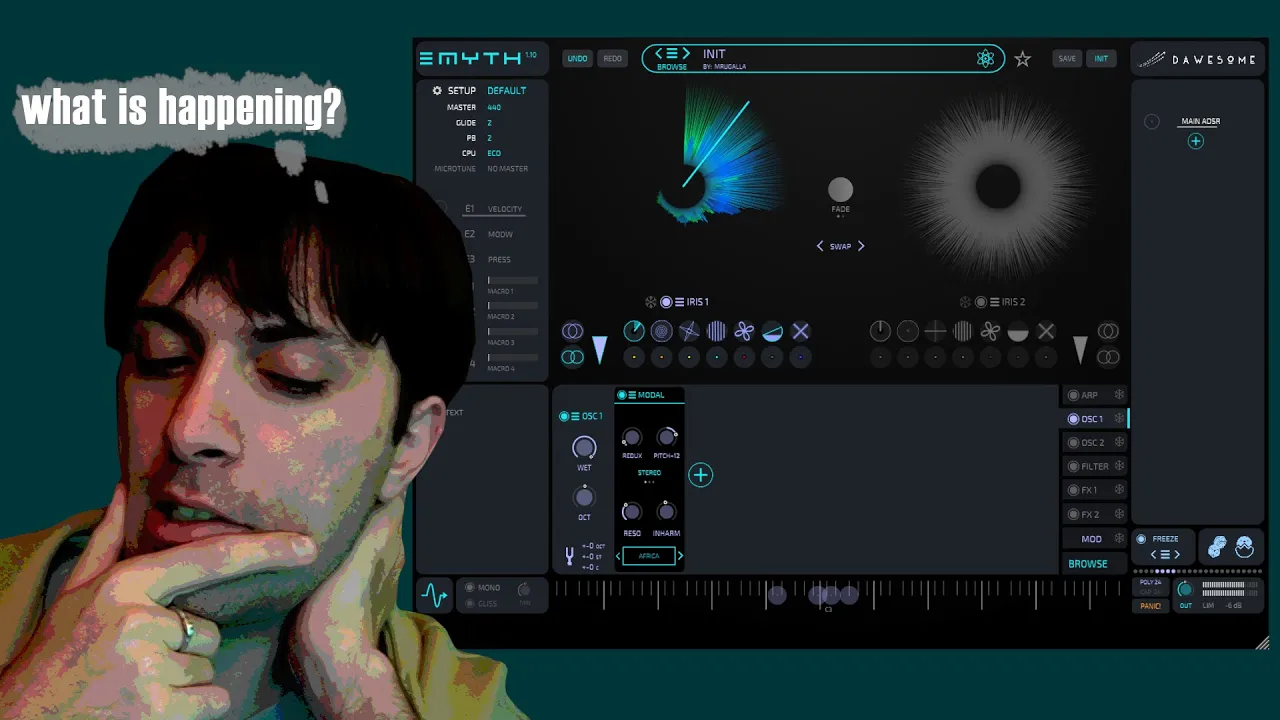Open the Myth main menu icon
Screen dimensions: 1280x720
pyautogui.click(x=426, y=59)
